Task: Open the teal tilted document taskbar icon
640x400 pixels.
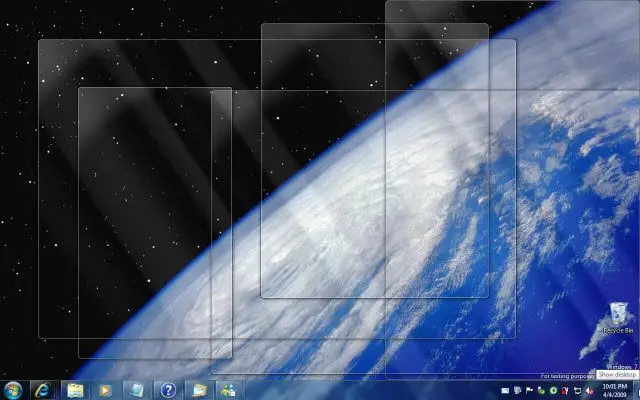Action: click(137, 391)
